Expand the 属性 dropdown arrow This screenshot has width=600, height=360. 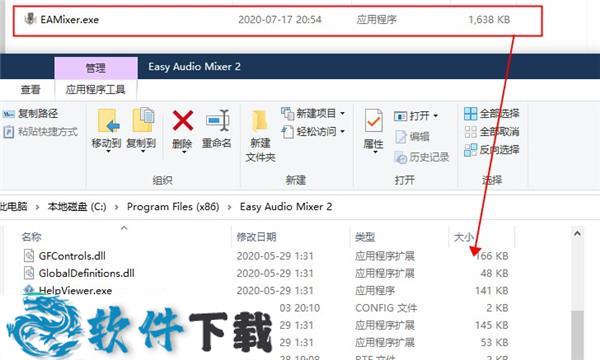(375, 152)
